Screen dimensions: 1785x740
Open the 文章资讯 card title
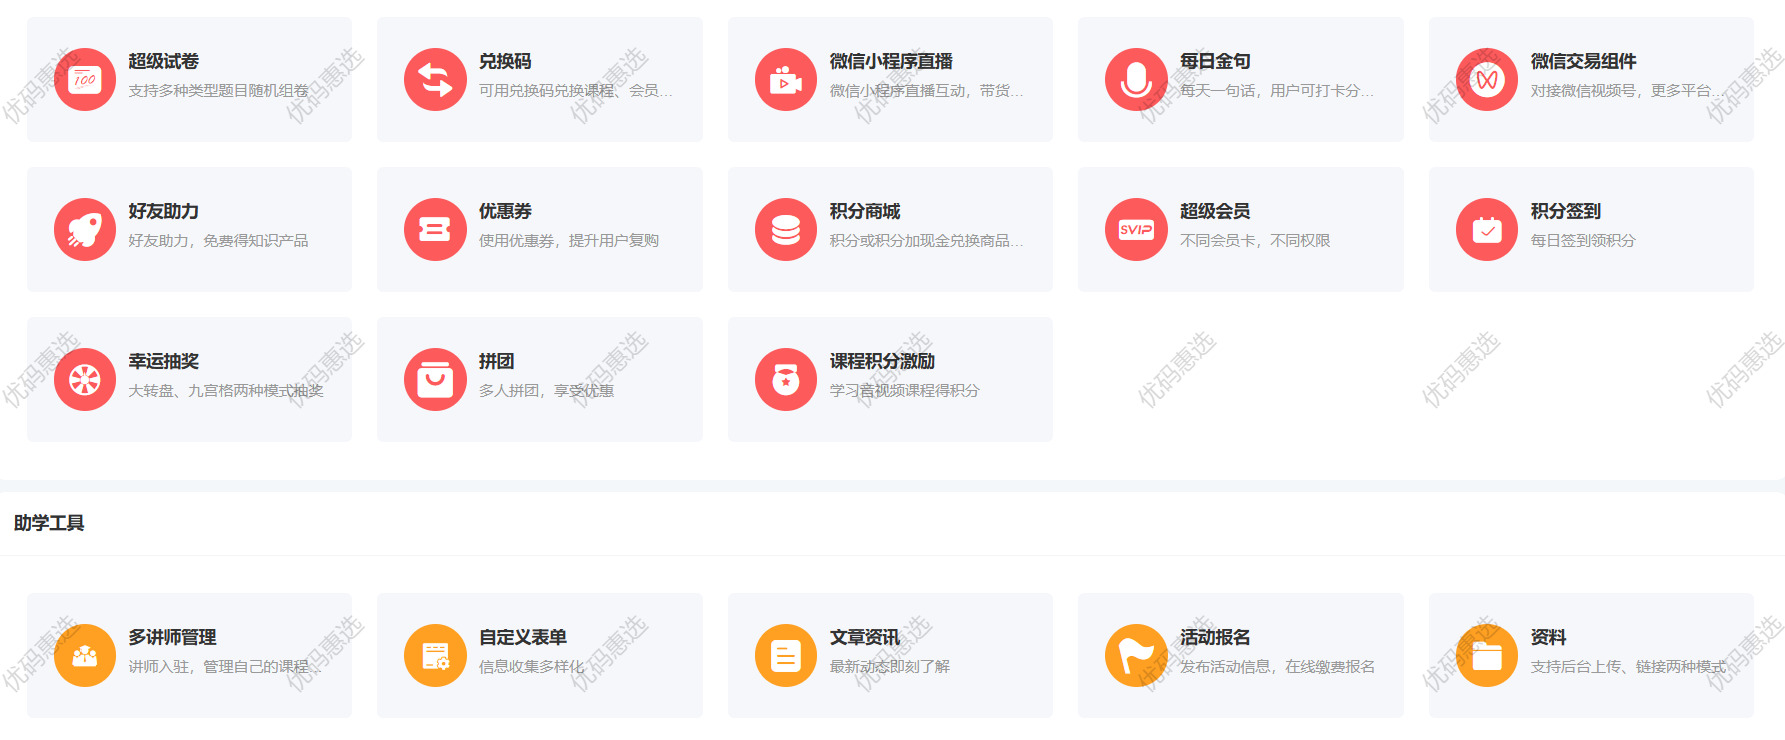(864, 637)
